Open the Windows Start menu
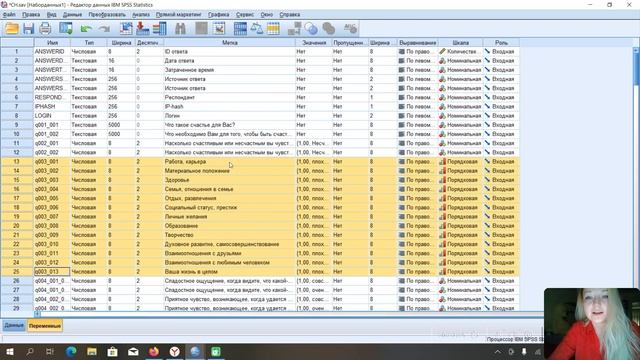640x360 pixels. [9, 351]
